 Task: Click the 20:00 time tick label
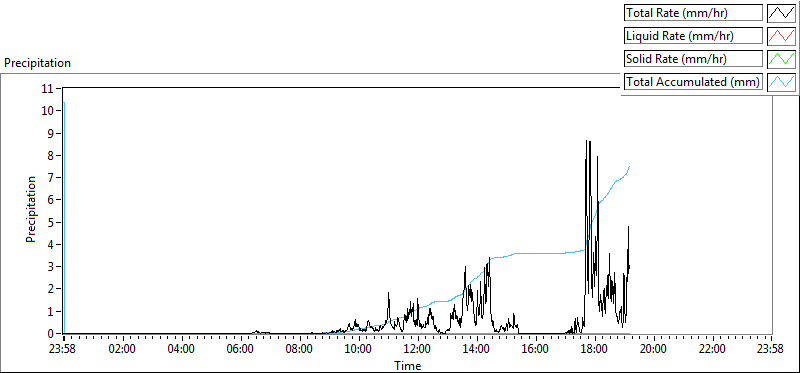click(x=654, y=350)
